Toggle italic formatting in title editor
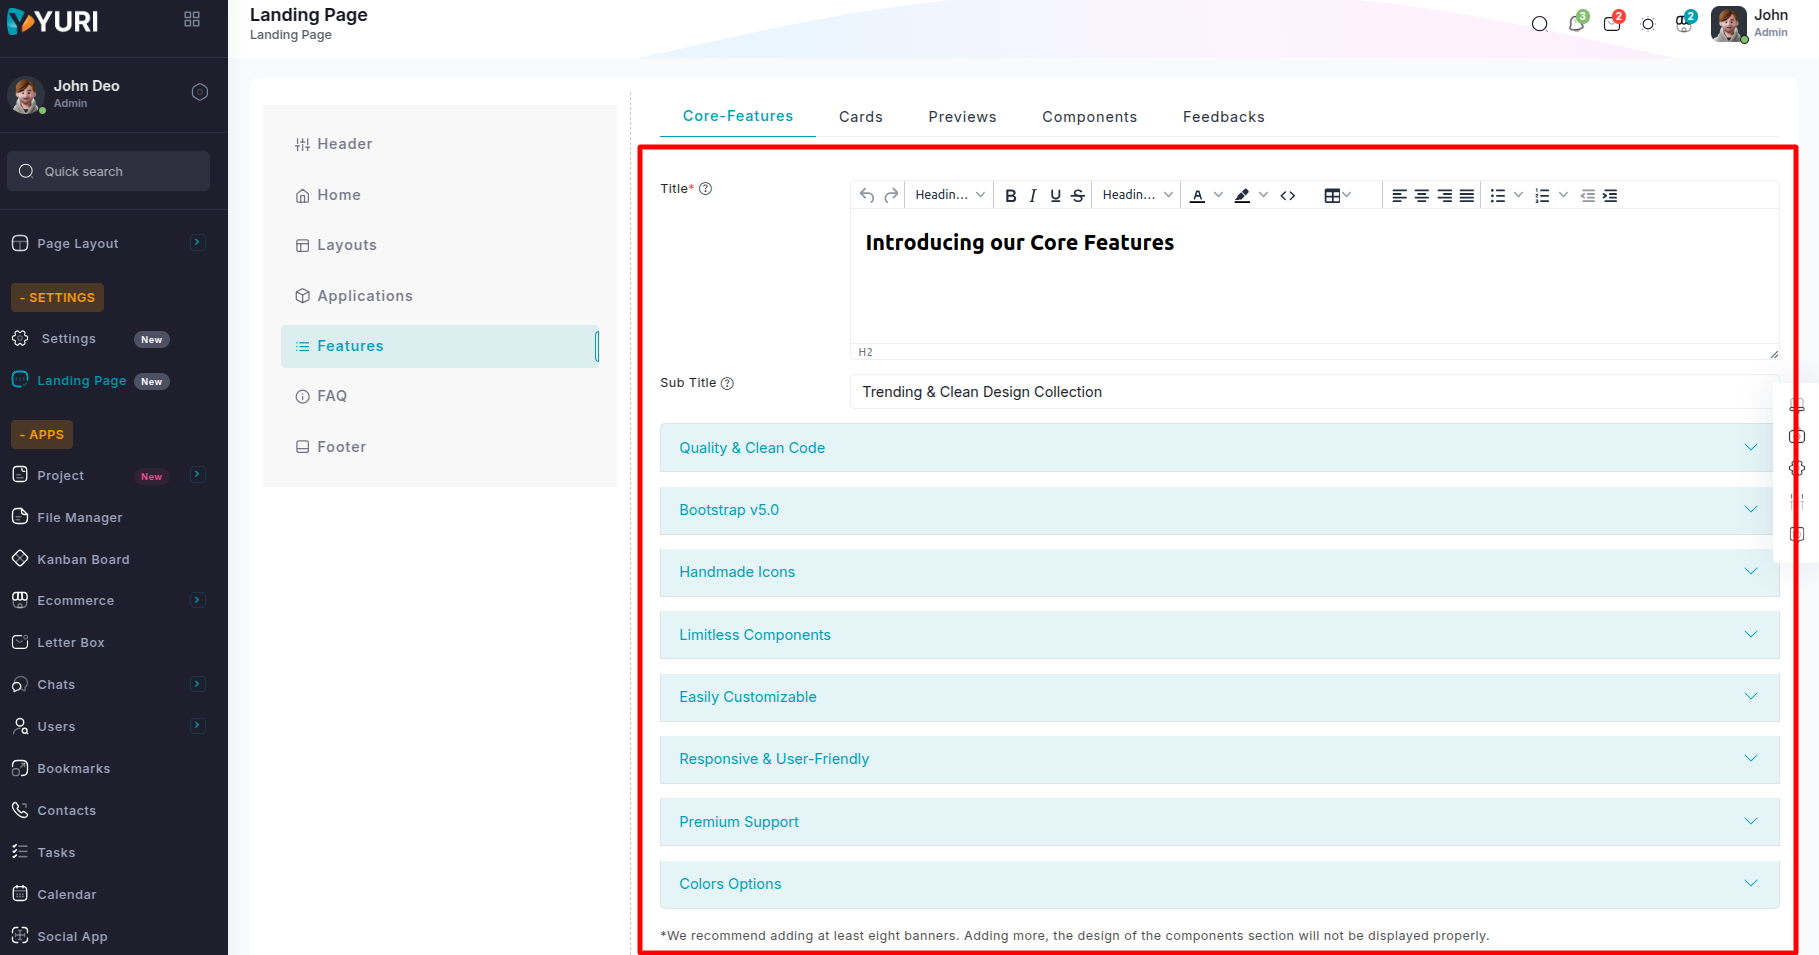 [1032, 195]
